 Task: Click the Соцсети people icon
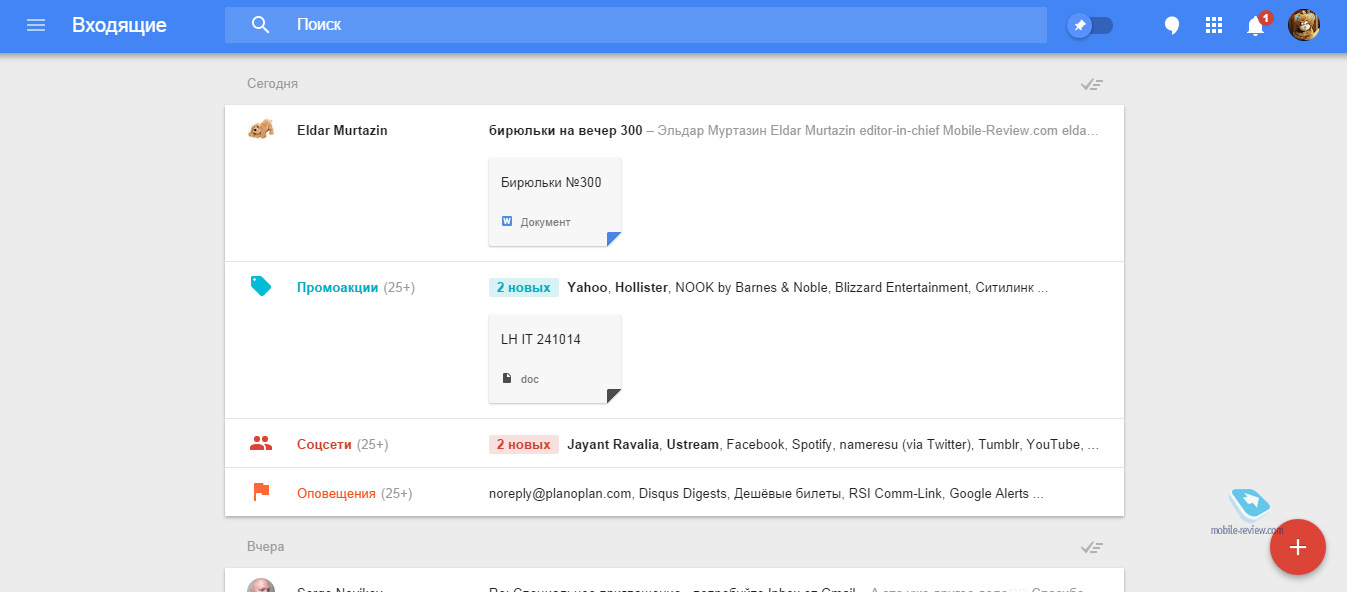(261, 443)
